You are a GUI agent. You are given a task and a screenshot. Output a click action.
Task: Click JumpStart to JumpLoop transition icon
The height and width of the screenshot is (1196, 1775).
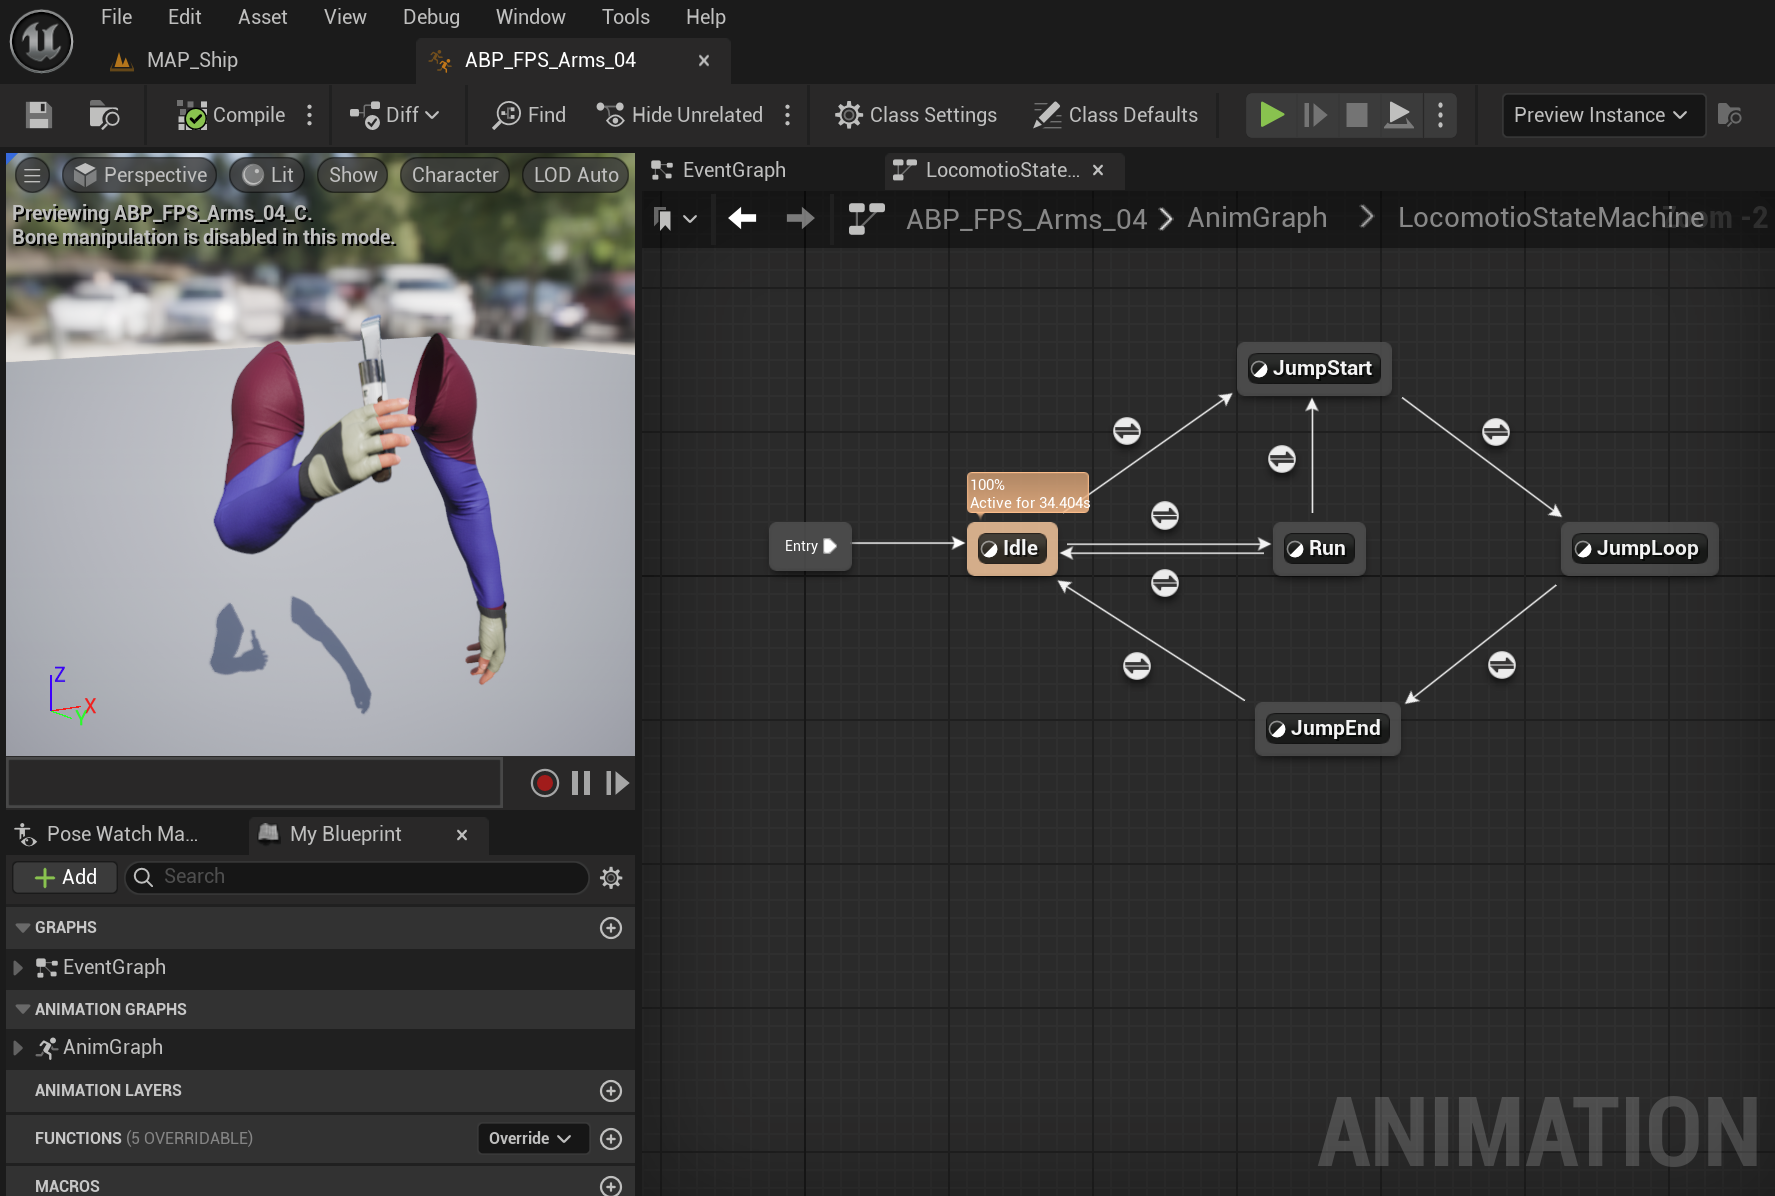1496,432
